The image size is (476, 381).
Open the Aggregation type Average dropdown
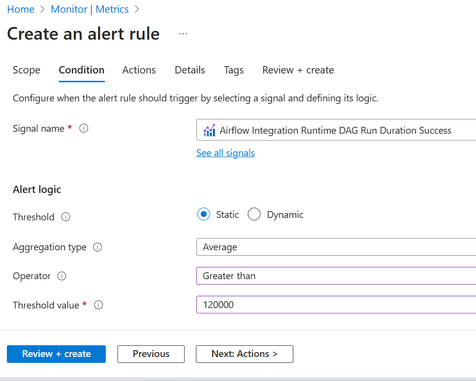(x=336, y=247)
